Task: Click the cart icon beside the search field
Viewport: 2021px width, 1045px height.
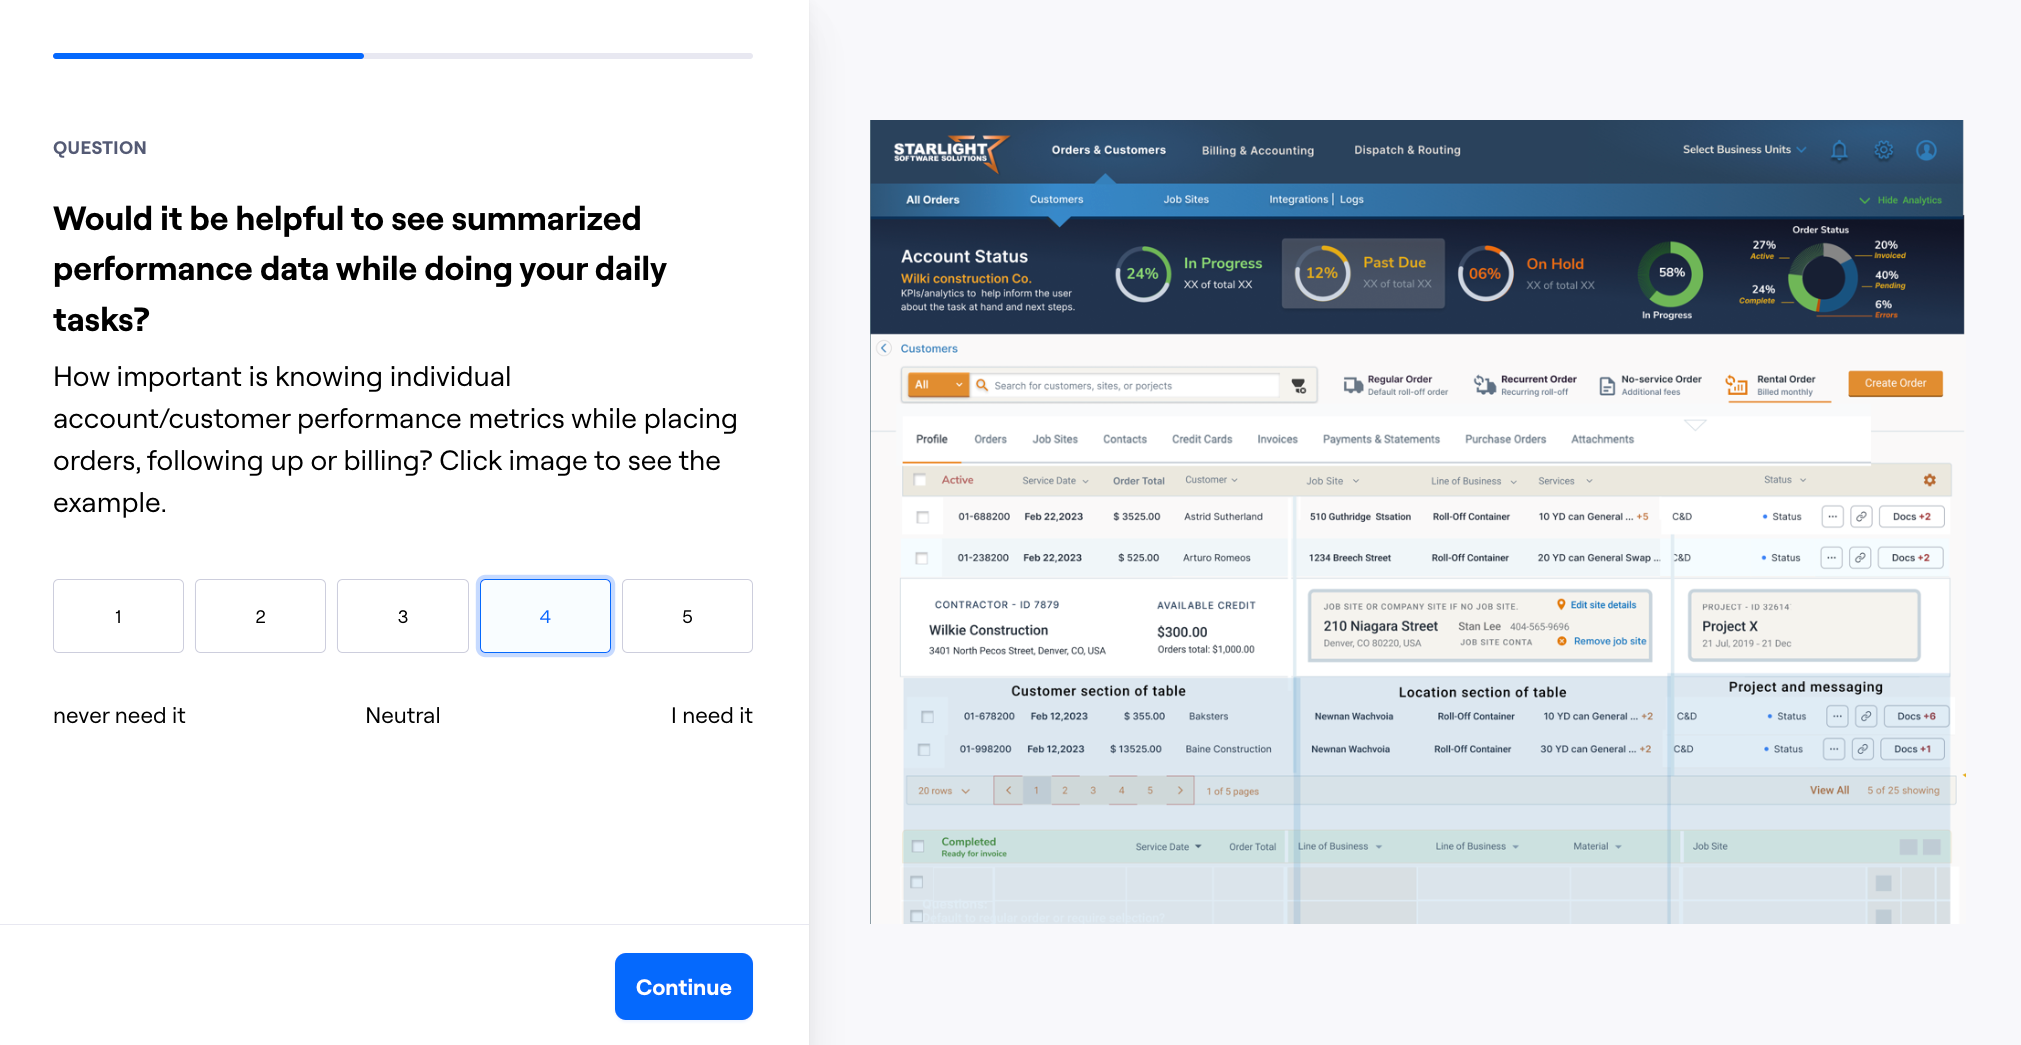Action: [x=1299, y=386]
